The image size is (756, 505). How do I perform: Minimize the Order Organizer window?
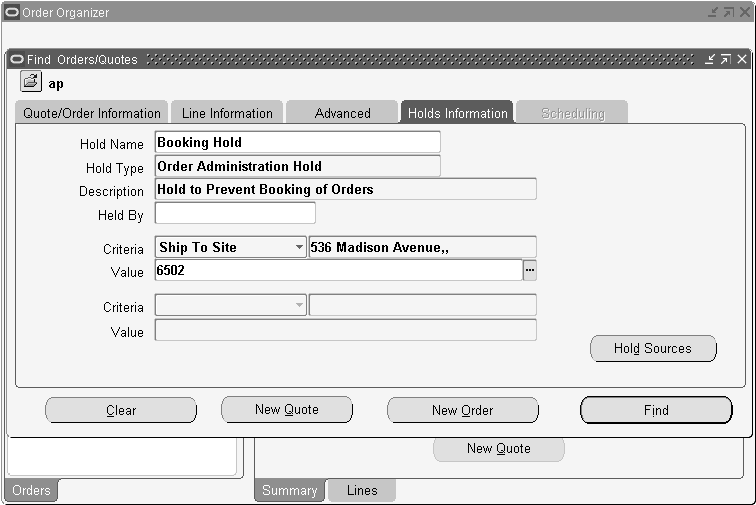click(x=713, y=12)
